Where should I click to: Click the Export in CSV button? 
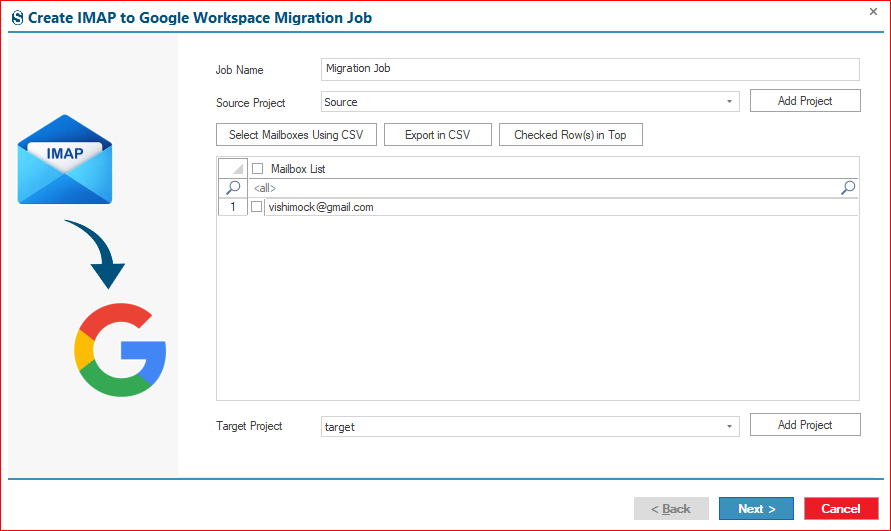(x=438, y=135)
